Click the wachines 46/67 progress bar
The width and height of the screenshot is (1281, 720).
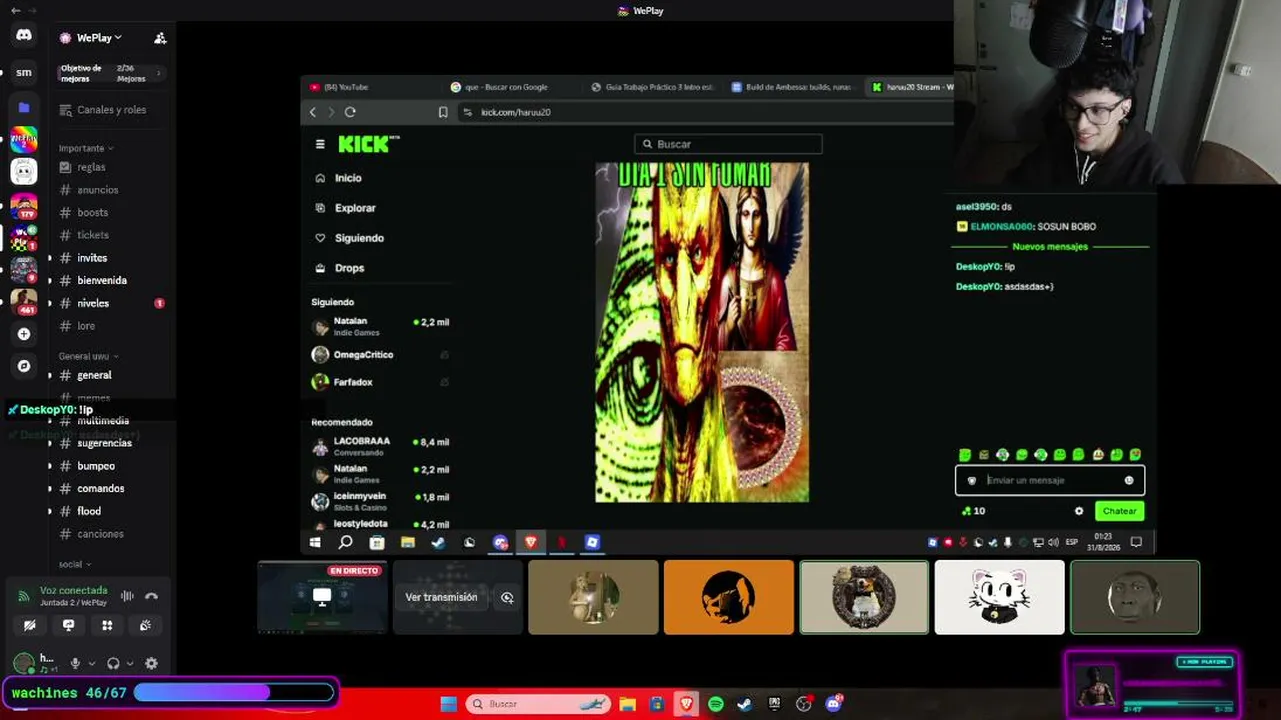tap(234, 692)
